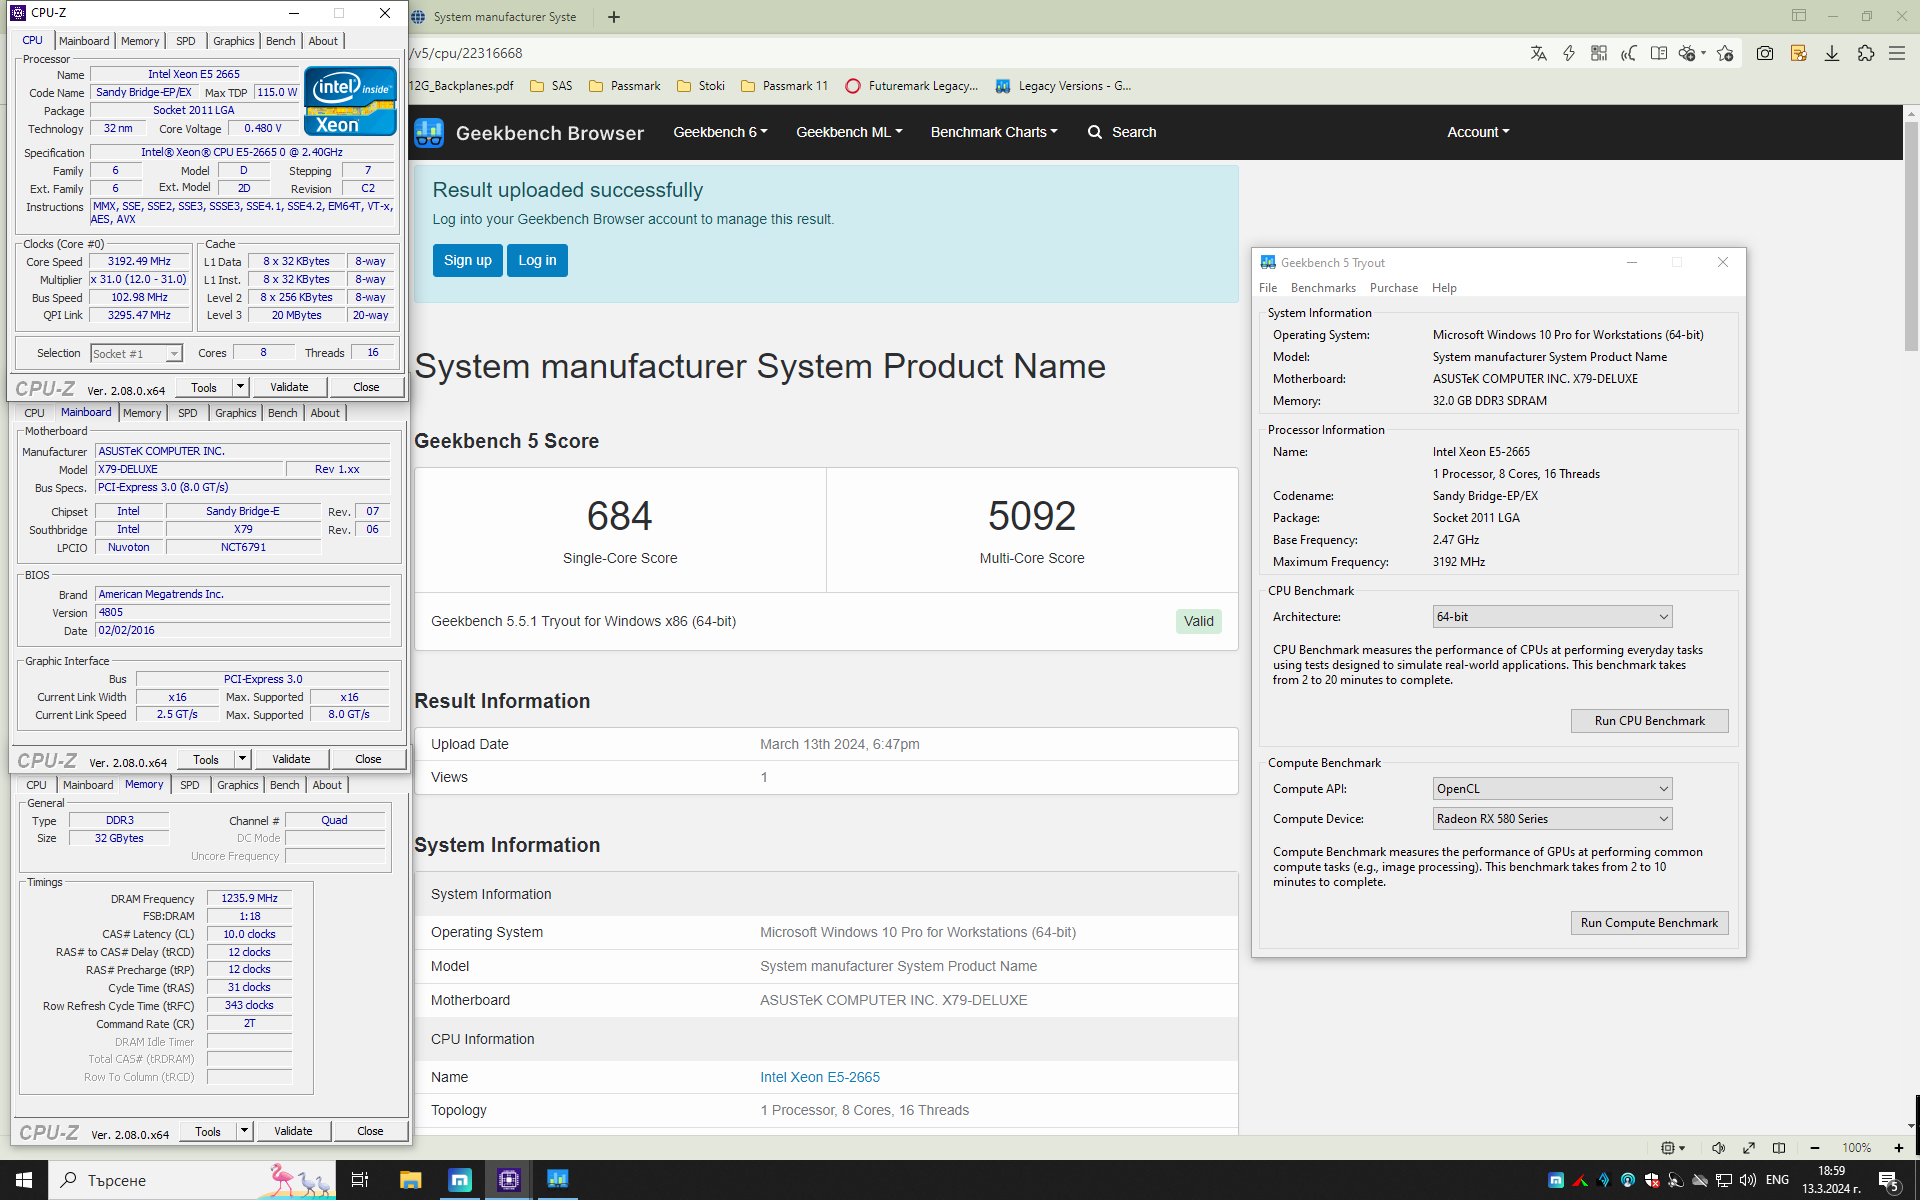Viewport: 1920px width, 1200px height.
Task: Click the Log in button
Action: coord(537,260)
